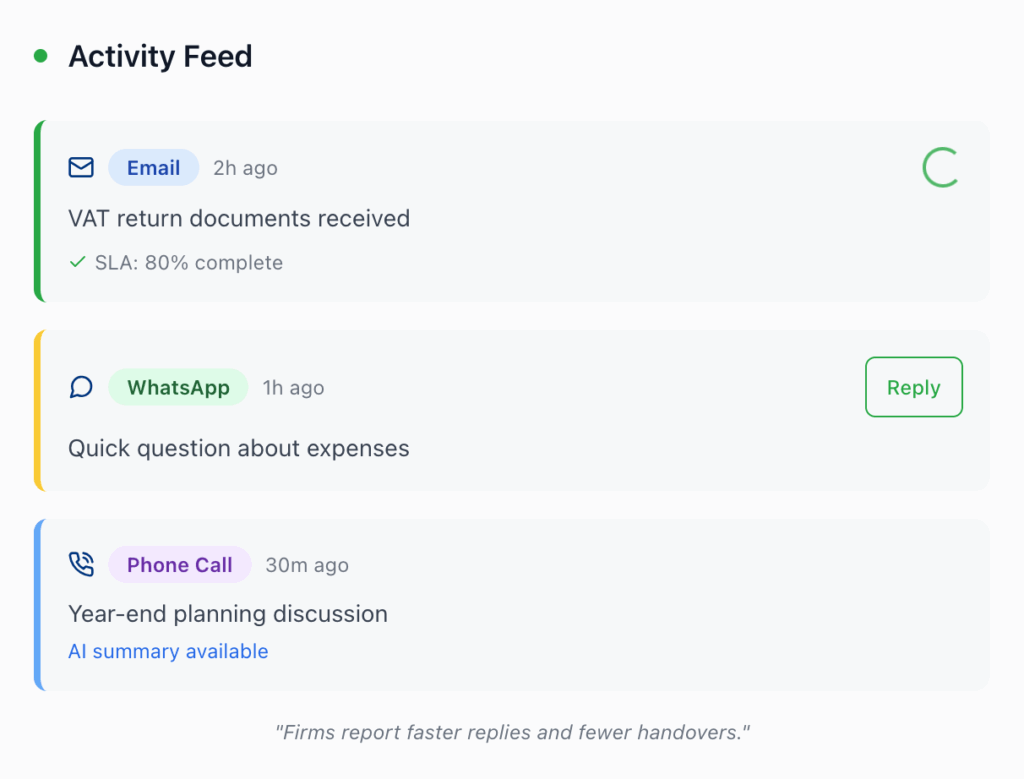Click the SLA checkmark icon

coord(77,263)
